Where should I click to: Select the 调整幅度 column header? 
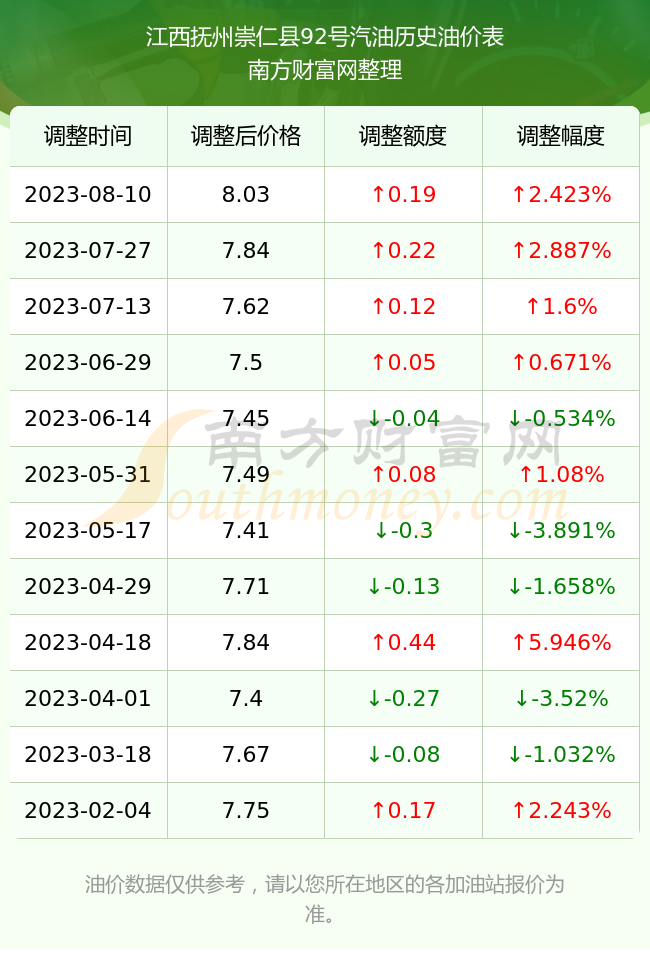pos(561,136)
